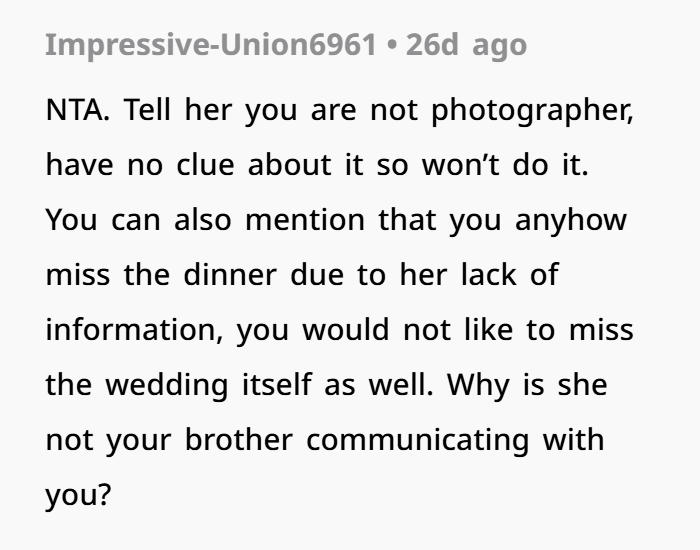Click the final "you?" ending the comment

tap(77, 494)
